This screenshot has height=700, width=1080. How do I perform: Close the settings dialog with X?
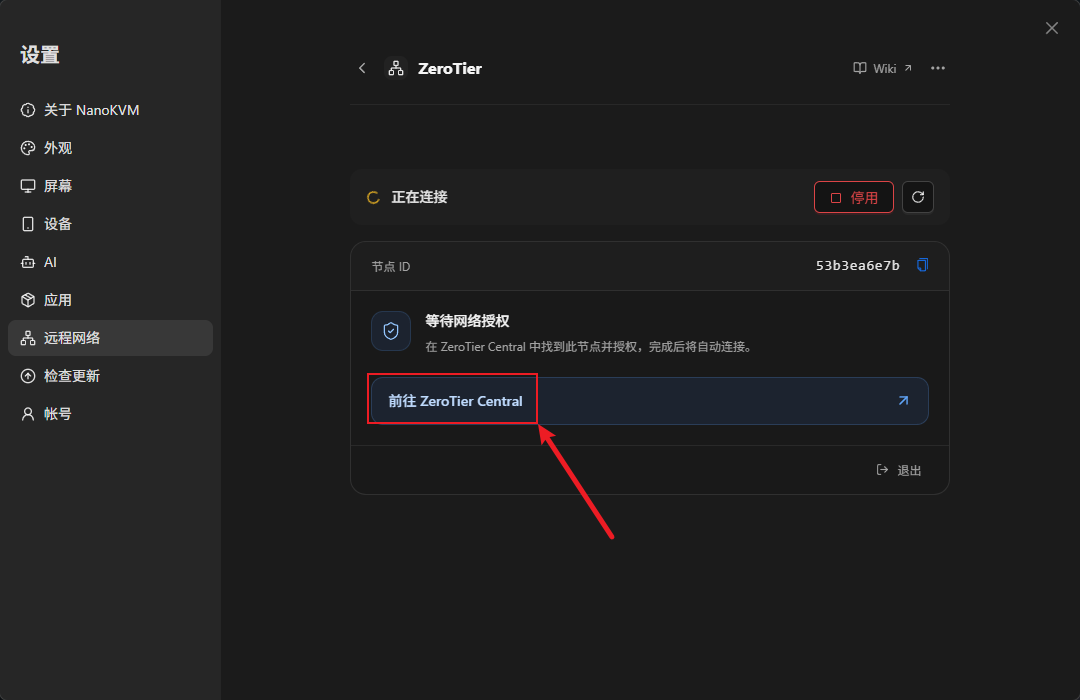(x=1051, y=28)
